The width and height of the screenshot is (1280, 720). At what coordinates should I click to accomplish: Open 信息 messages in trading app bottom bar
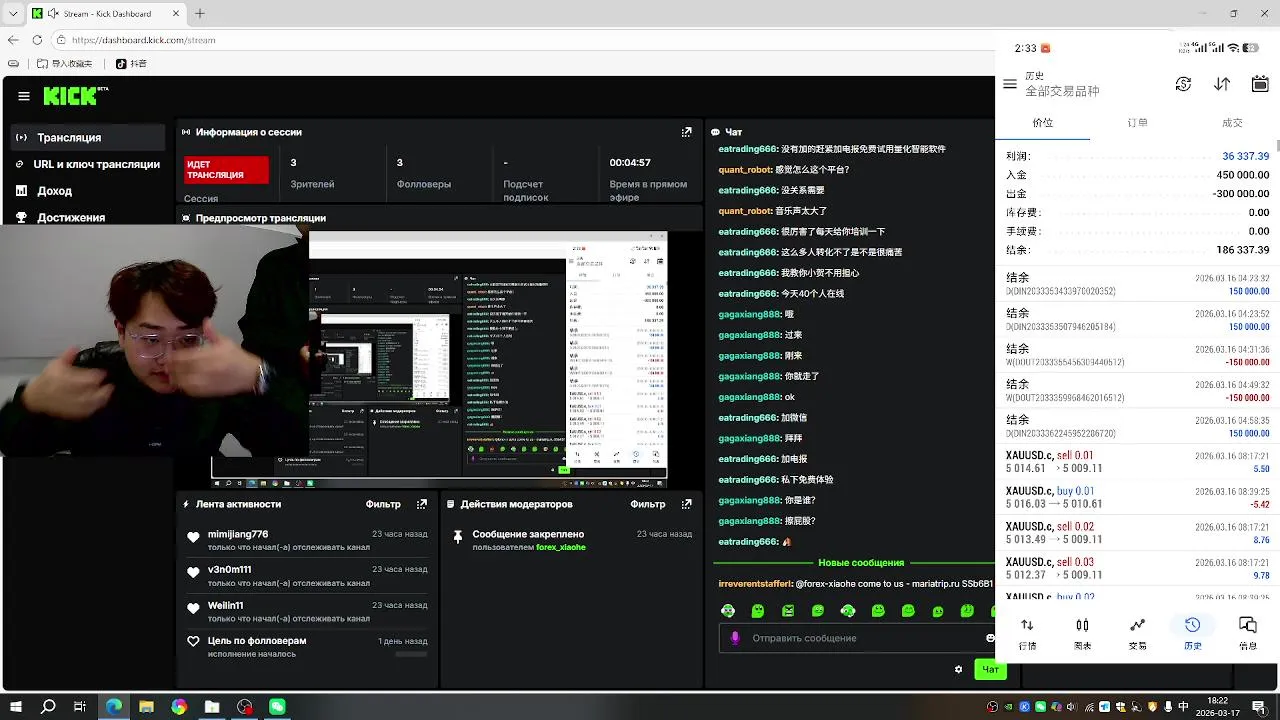click(1248, 633)
